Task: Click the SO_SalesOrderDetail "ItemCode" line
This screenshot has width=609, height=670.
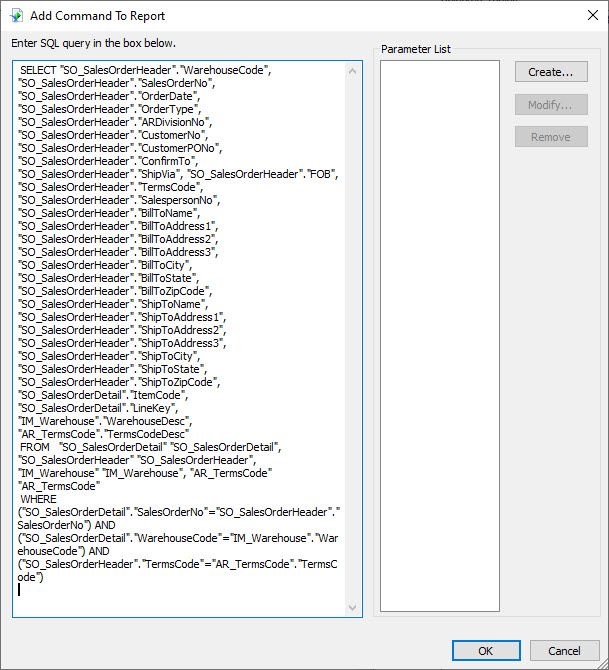Action: point(103,395)
